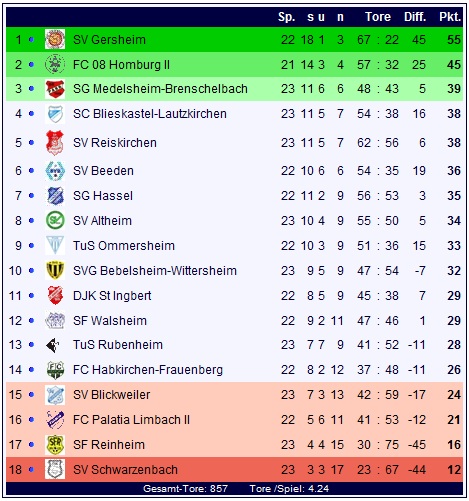Click the SG Hassel blue shield logo
The height and width of the screenshot is (501, 469).
(55, 195)
